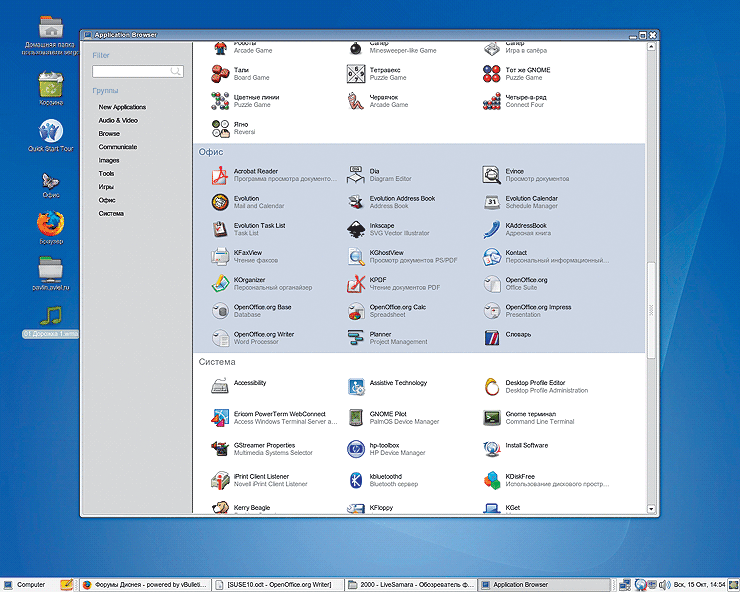Open pavlin.aviel.ru desktop folder icon

pos(50,269)
